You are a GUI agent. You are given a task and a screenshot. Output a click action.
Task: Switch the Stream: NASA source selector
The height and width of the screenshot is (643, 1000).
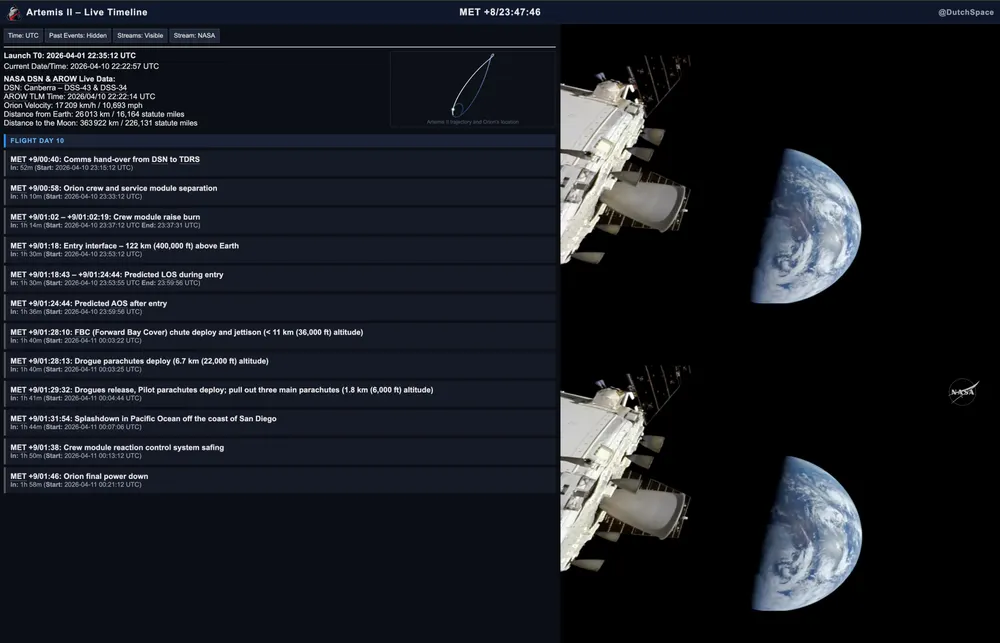coord(194,35)
